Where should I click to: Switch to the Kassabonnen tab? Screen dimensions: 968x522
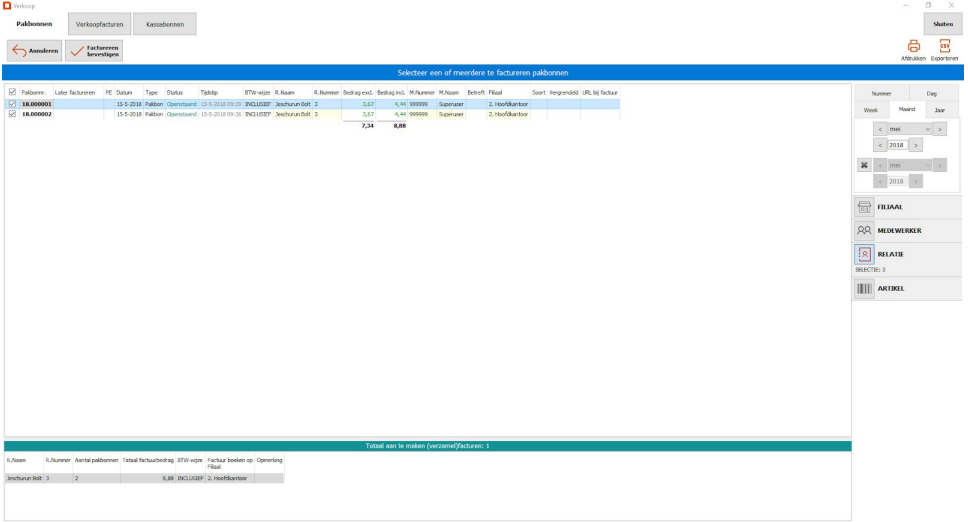point(165,23)
